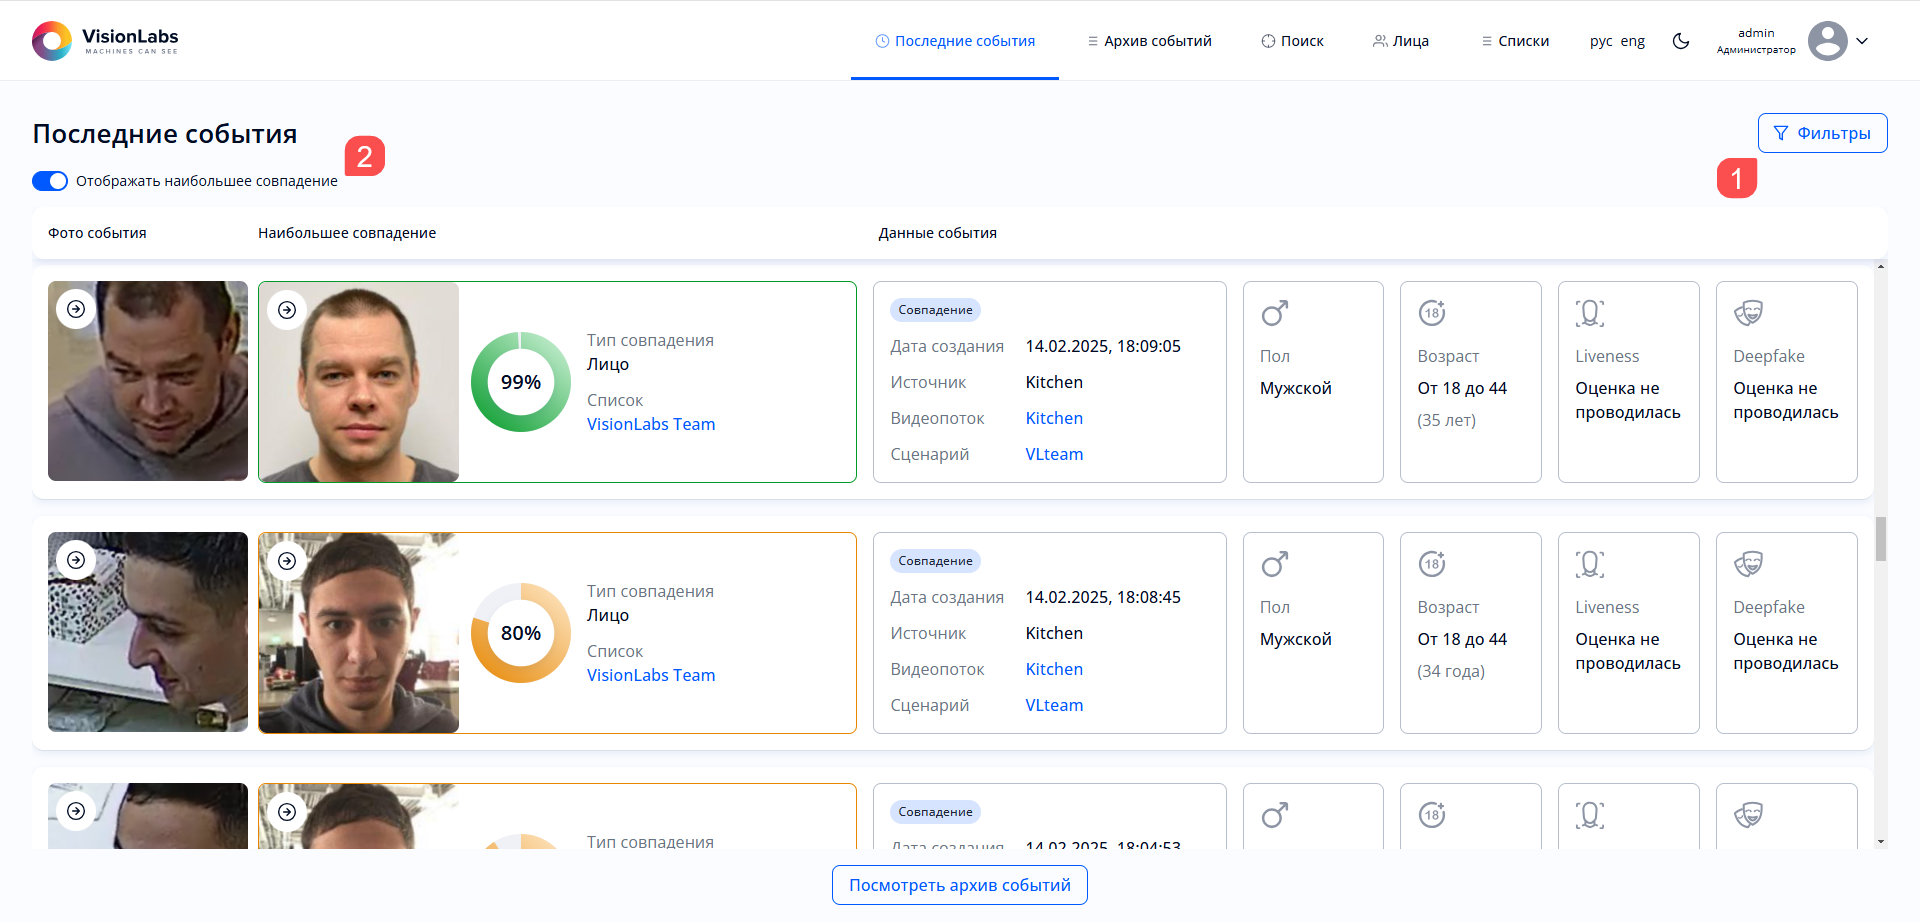Open Kitchen video stream link for 18:09:05 event
Viewport: 1920px width, 922px height.
click(1054, 418)
